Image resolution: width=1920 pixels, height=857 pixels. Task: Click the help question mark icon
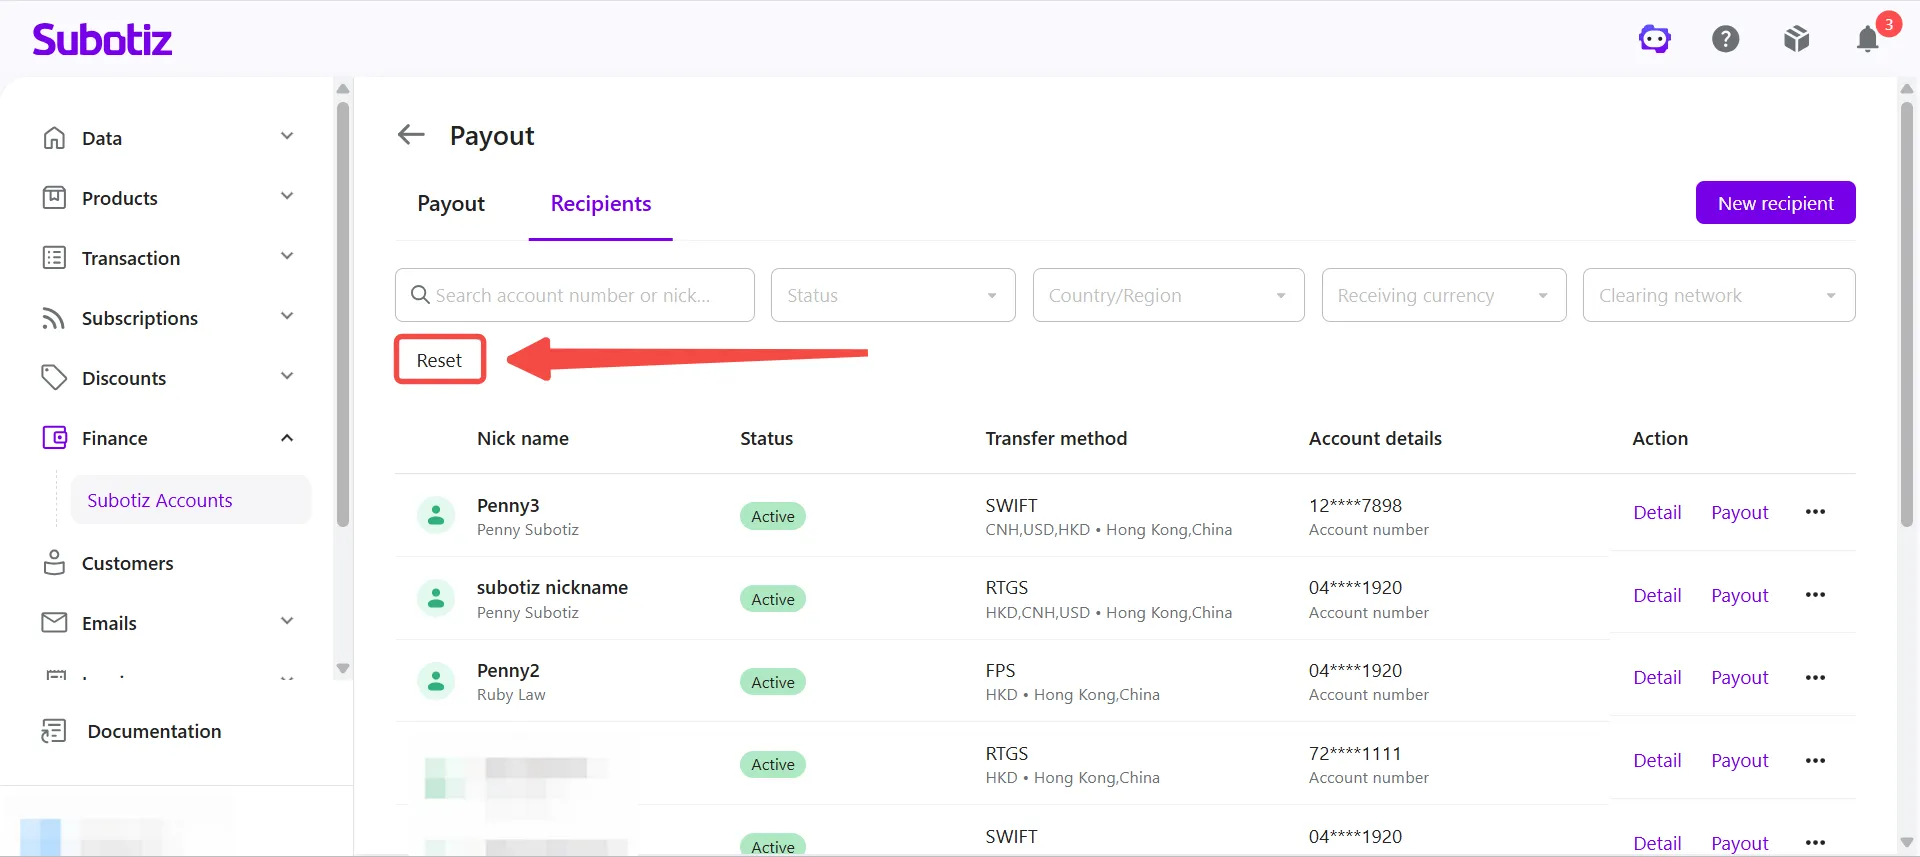[1726, 39]
